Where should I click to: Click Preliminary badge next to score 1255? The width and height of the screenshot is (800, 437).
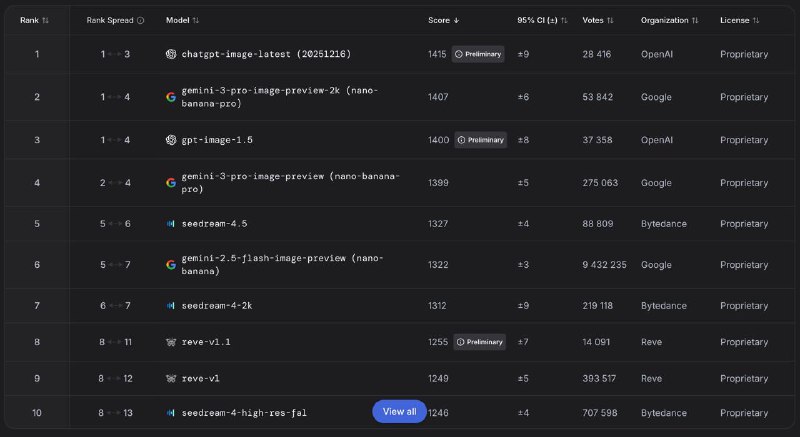(x=480, y=342)
